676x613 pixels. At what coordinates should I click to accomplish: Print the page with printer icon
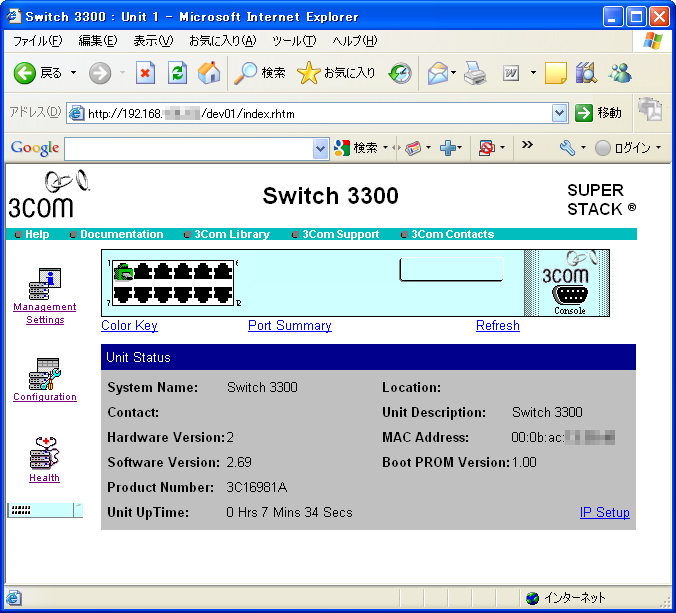(475, 73)
